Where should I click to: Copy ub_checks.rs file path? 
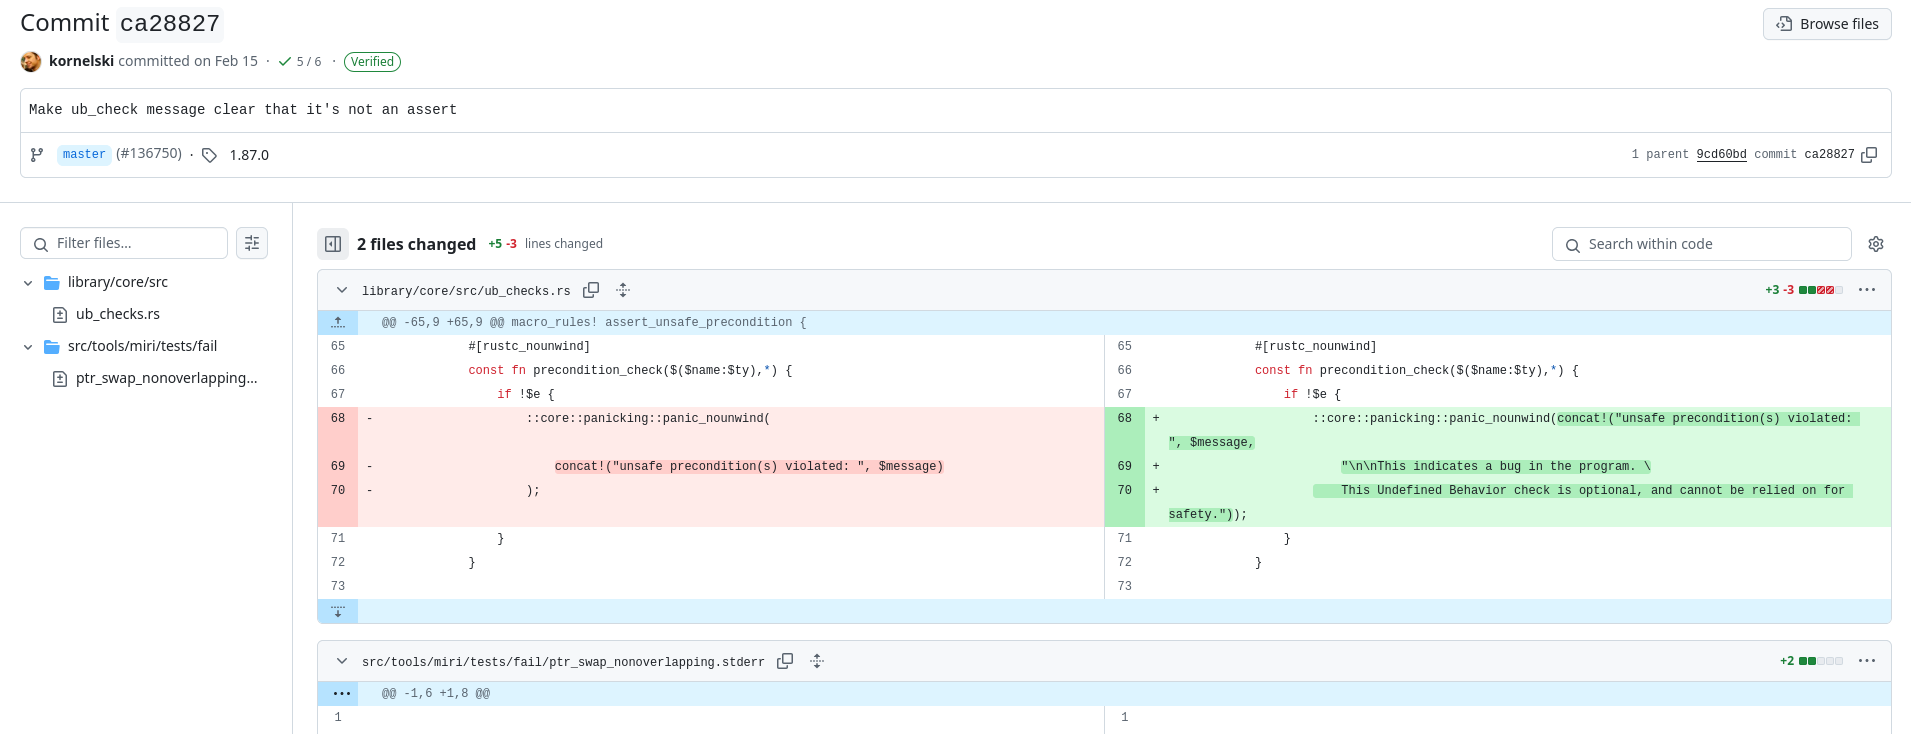pos(591,290)
